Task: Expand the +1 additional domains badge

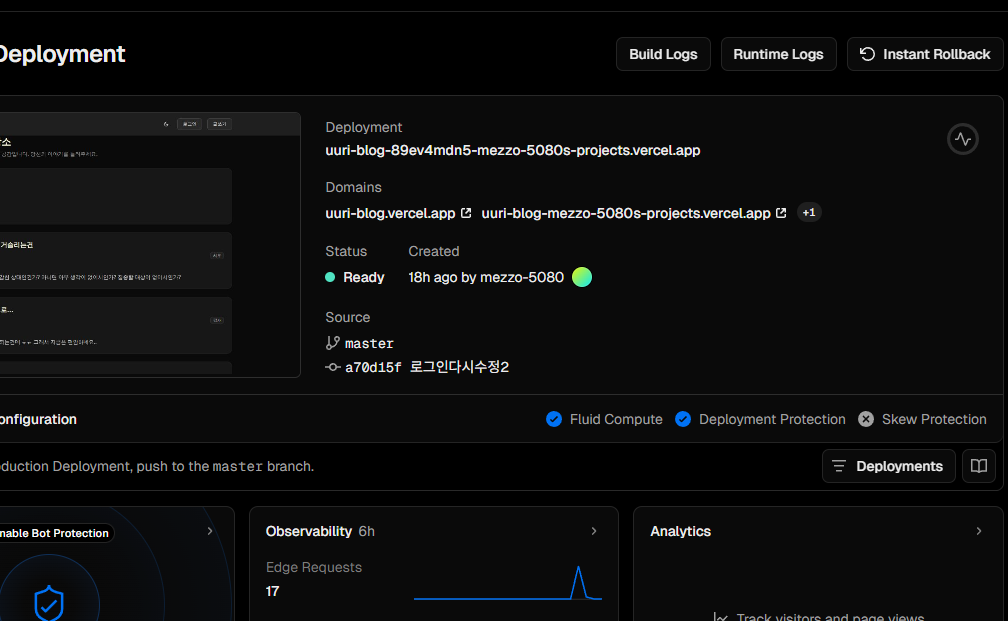Action: tap(809, 213)
